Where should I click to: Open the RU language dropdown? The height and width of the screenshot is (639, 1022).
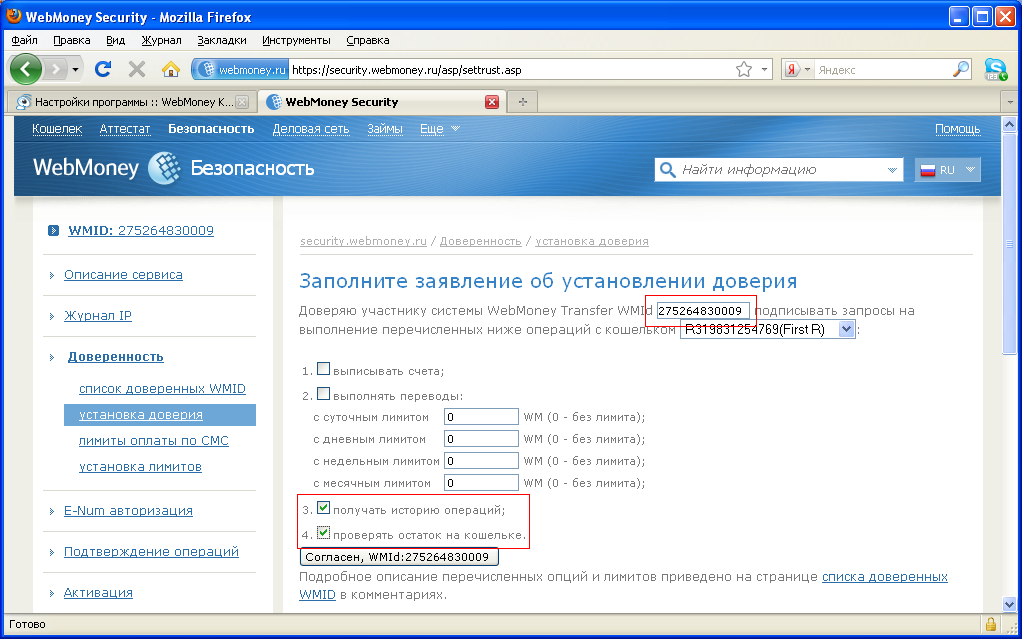click(x=970, y=170)
